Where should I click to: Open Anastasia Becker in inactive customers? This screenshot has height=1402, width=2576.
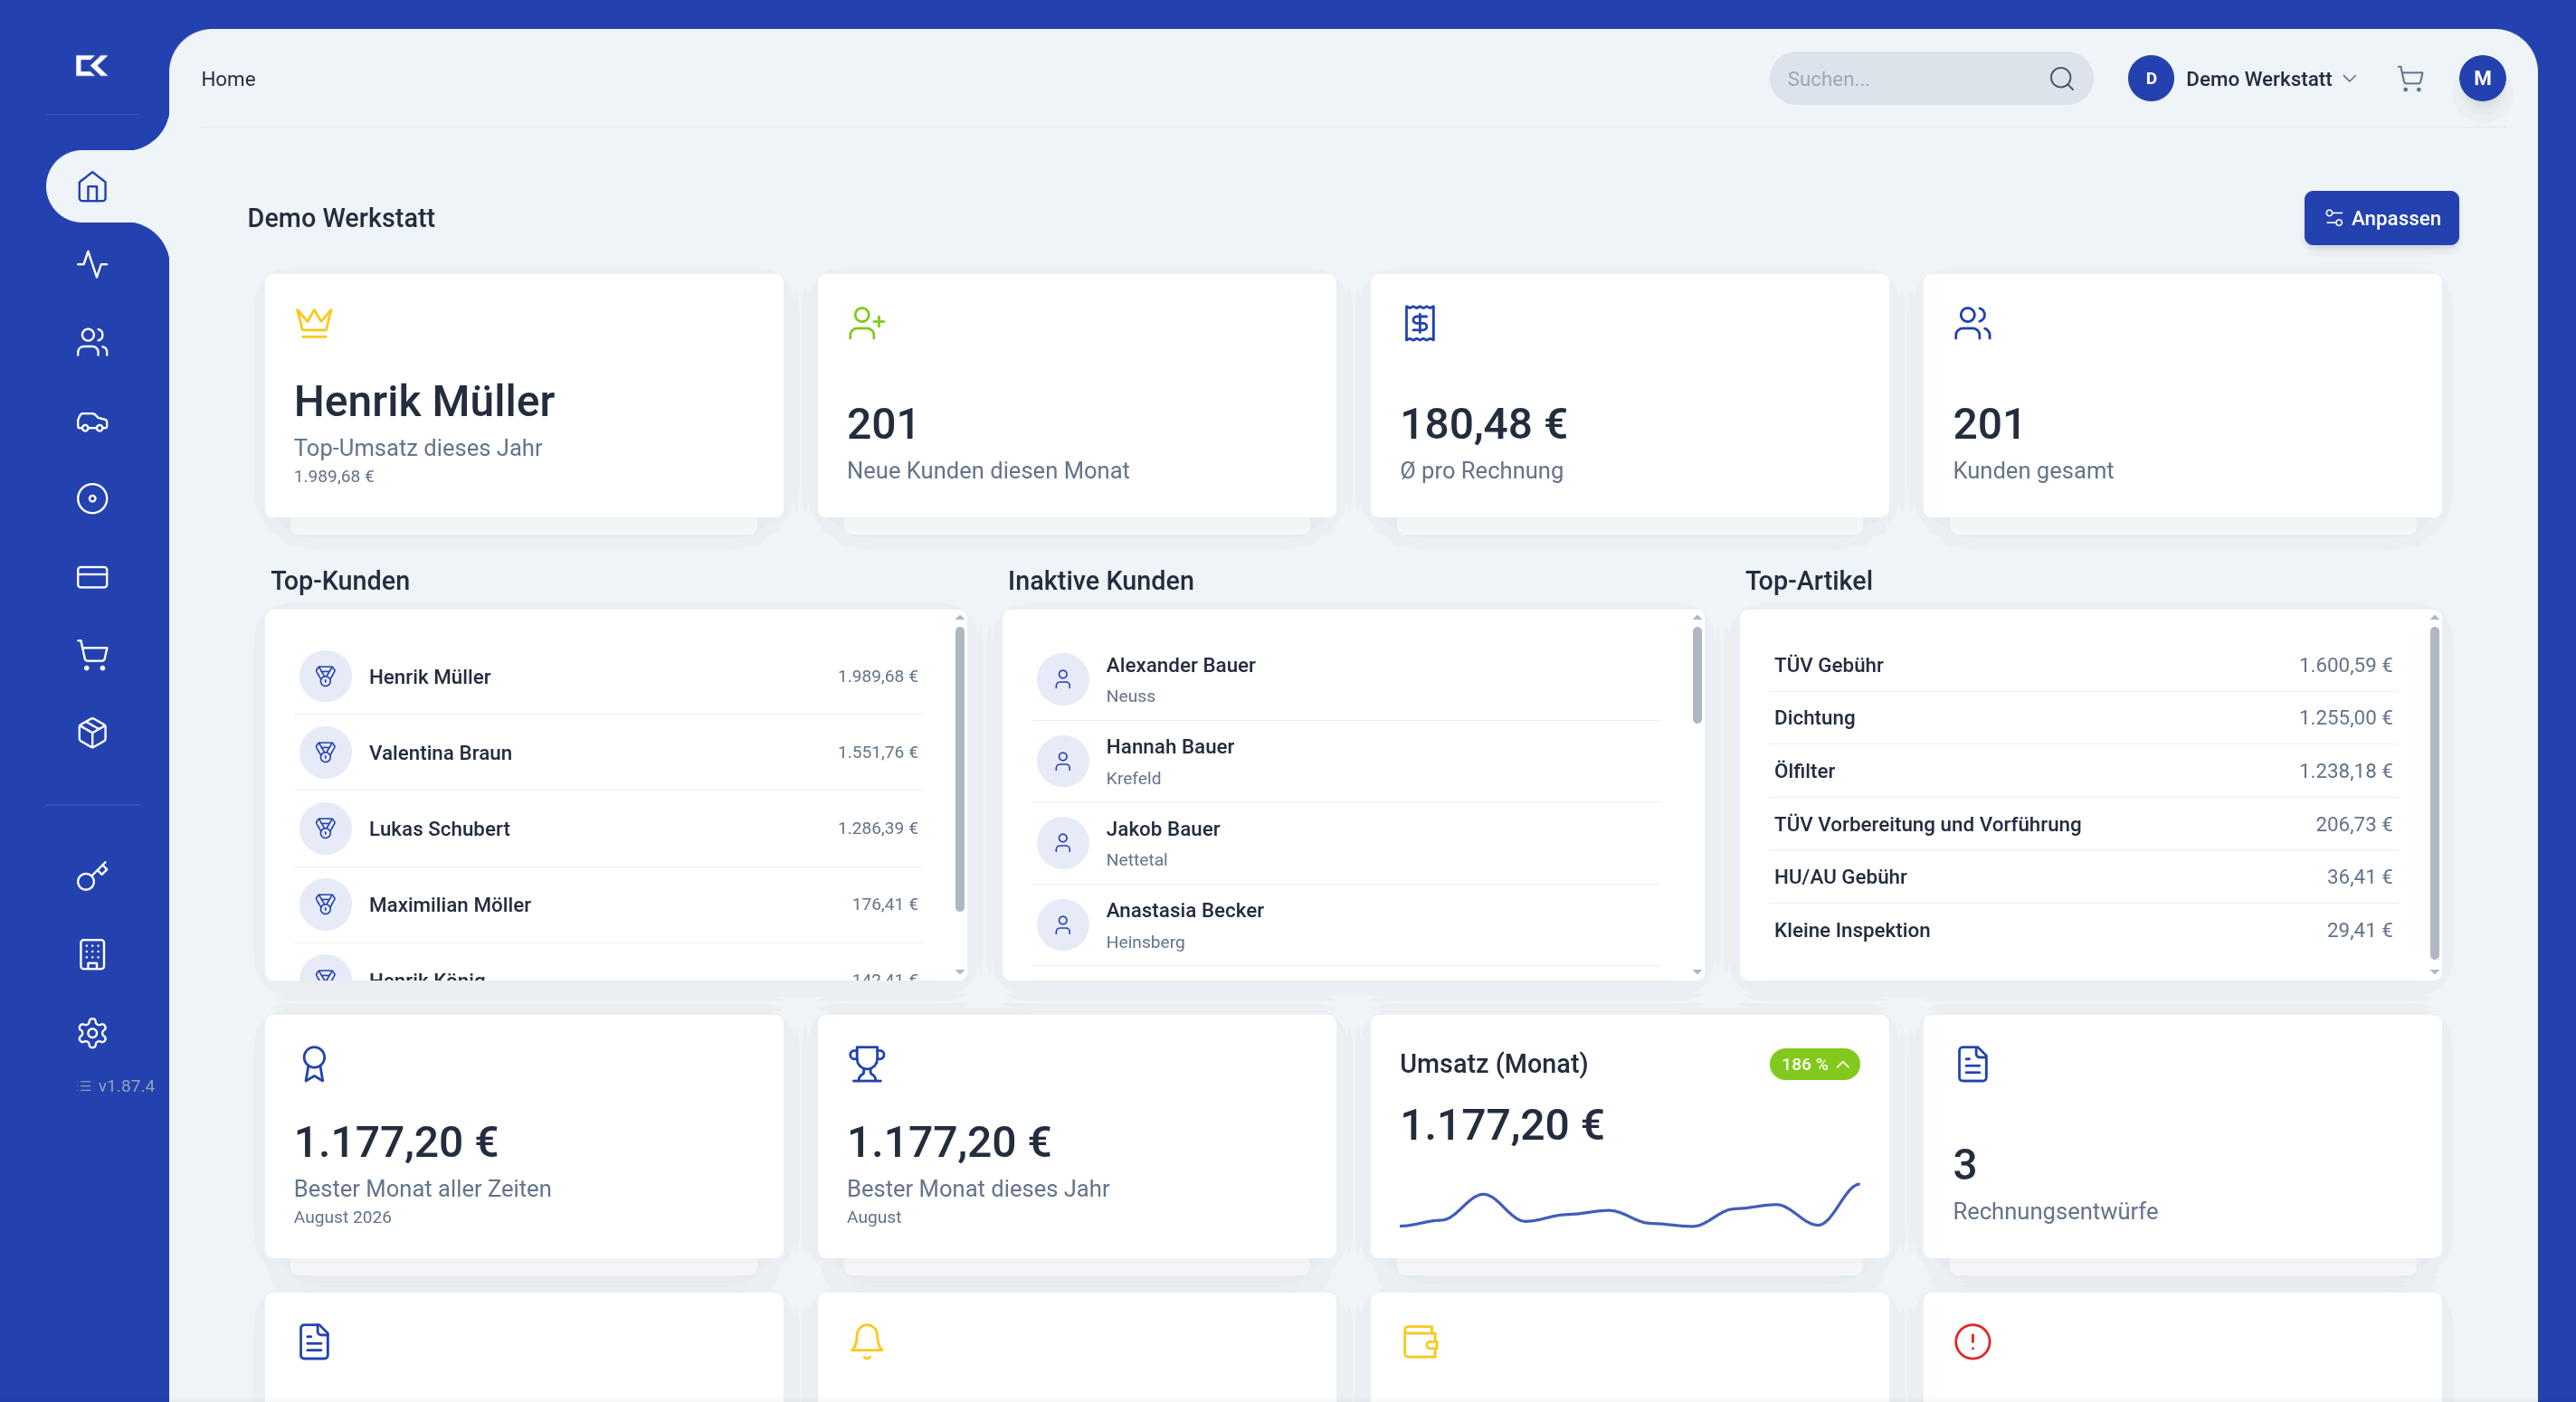(1346, 926)
